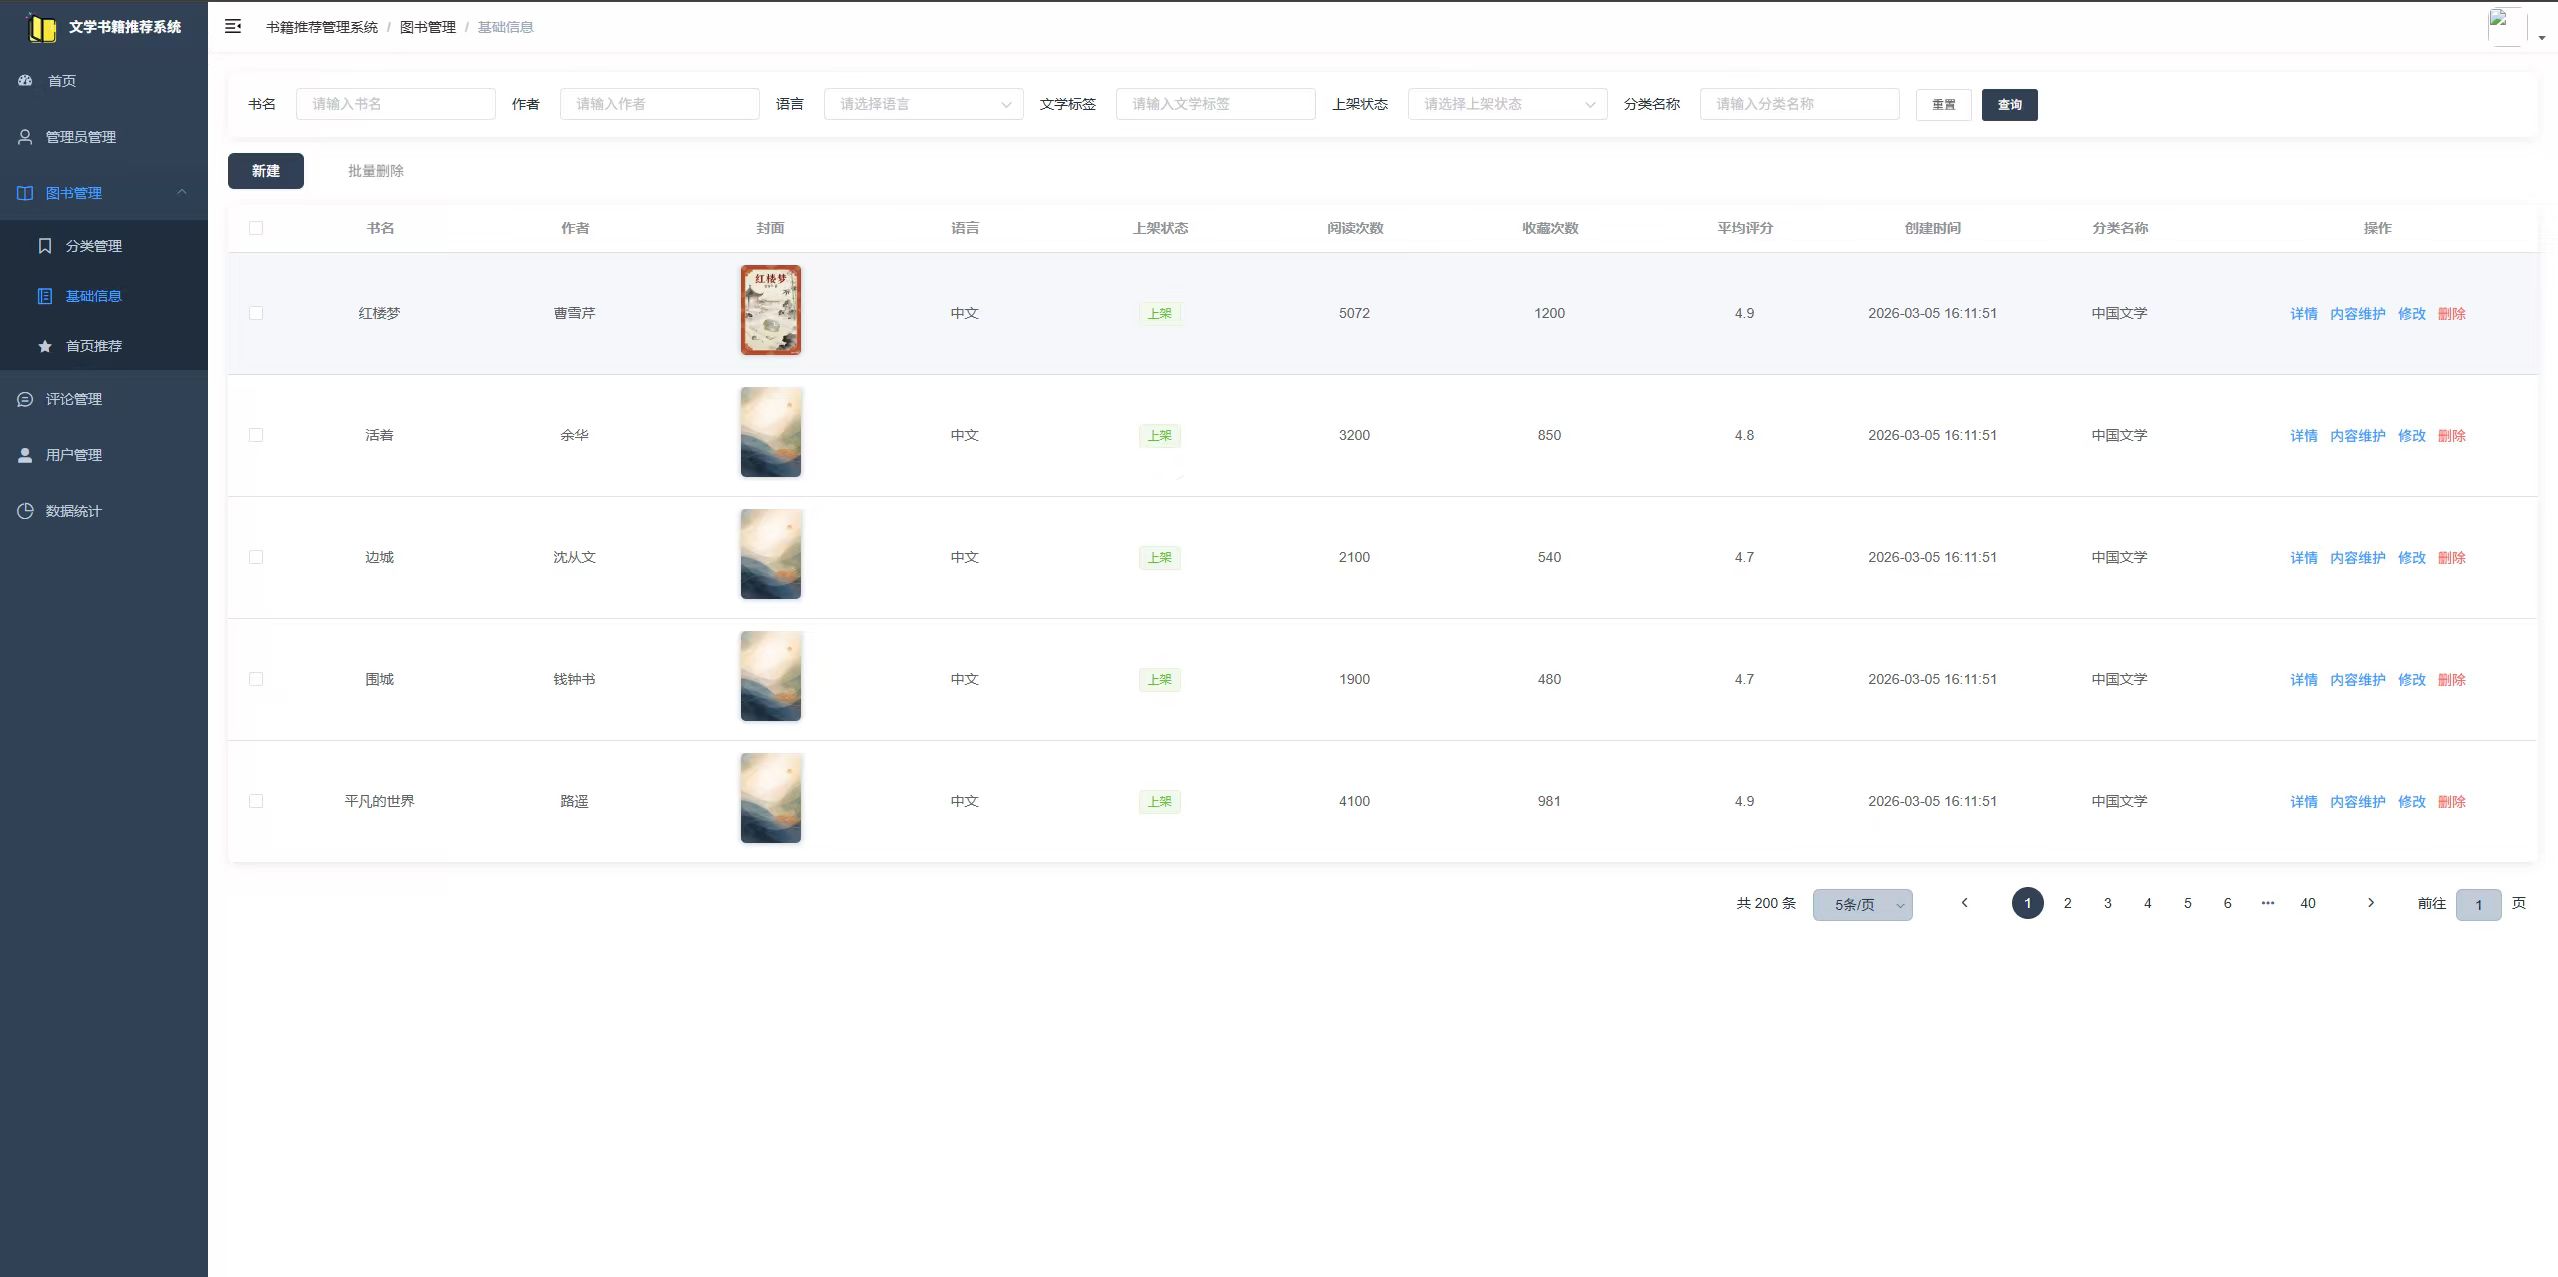Focus the 书名 search input
Viewport: 2558px width, 1277px height.
click(395, 104)
